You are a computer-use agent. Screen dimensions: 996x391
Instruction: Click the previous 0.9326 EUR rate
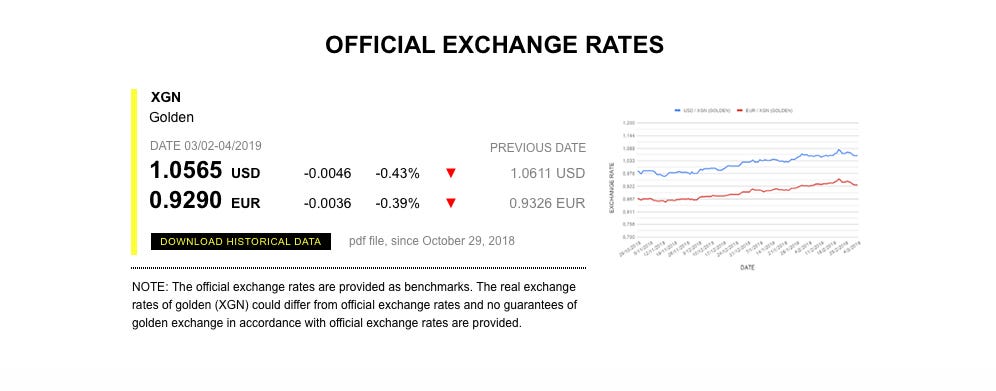point(548,204)
